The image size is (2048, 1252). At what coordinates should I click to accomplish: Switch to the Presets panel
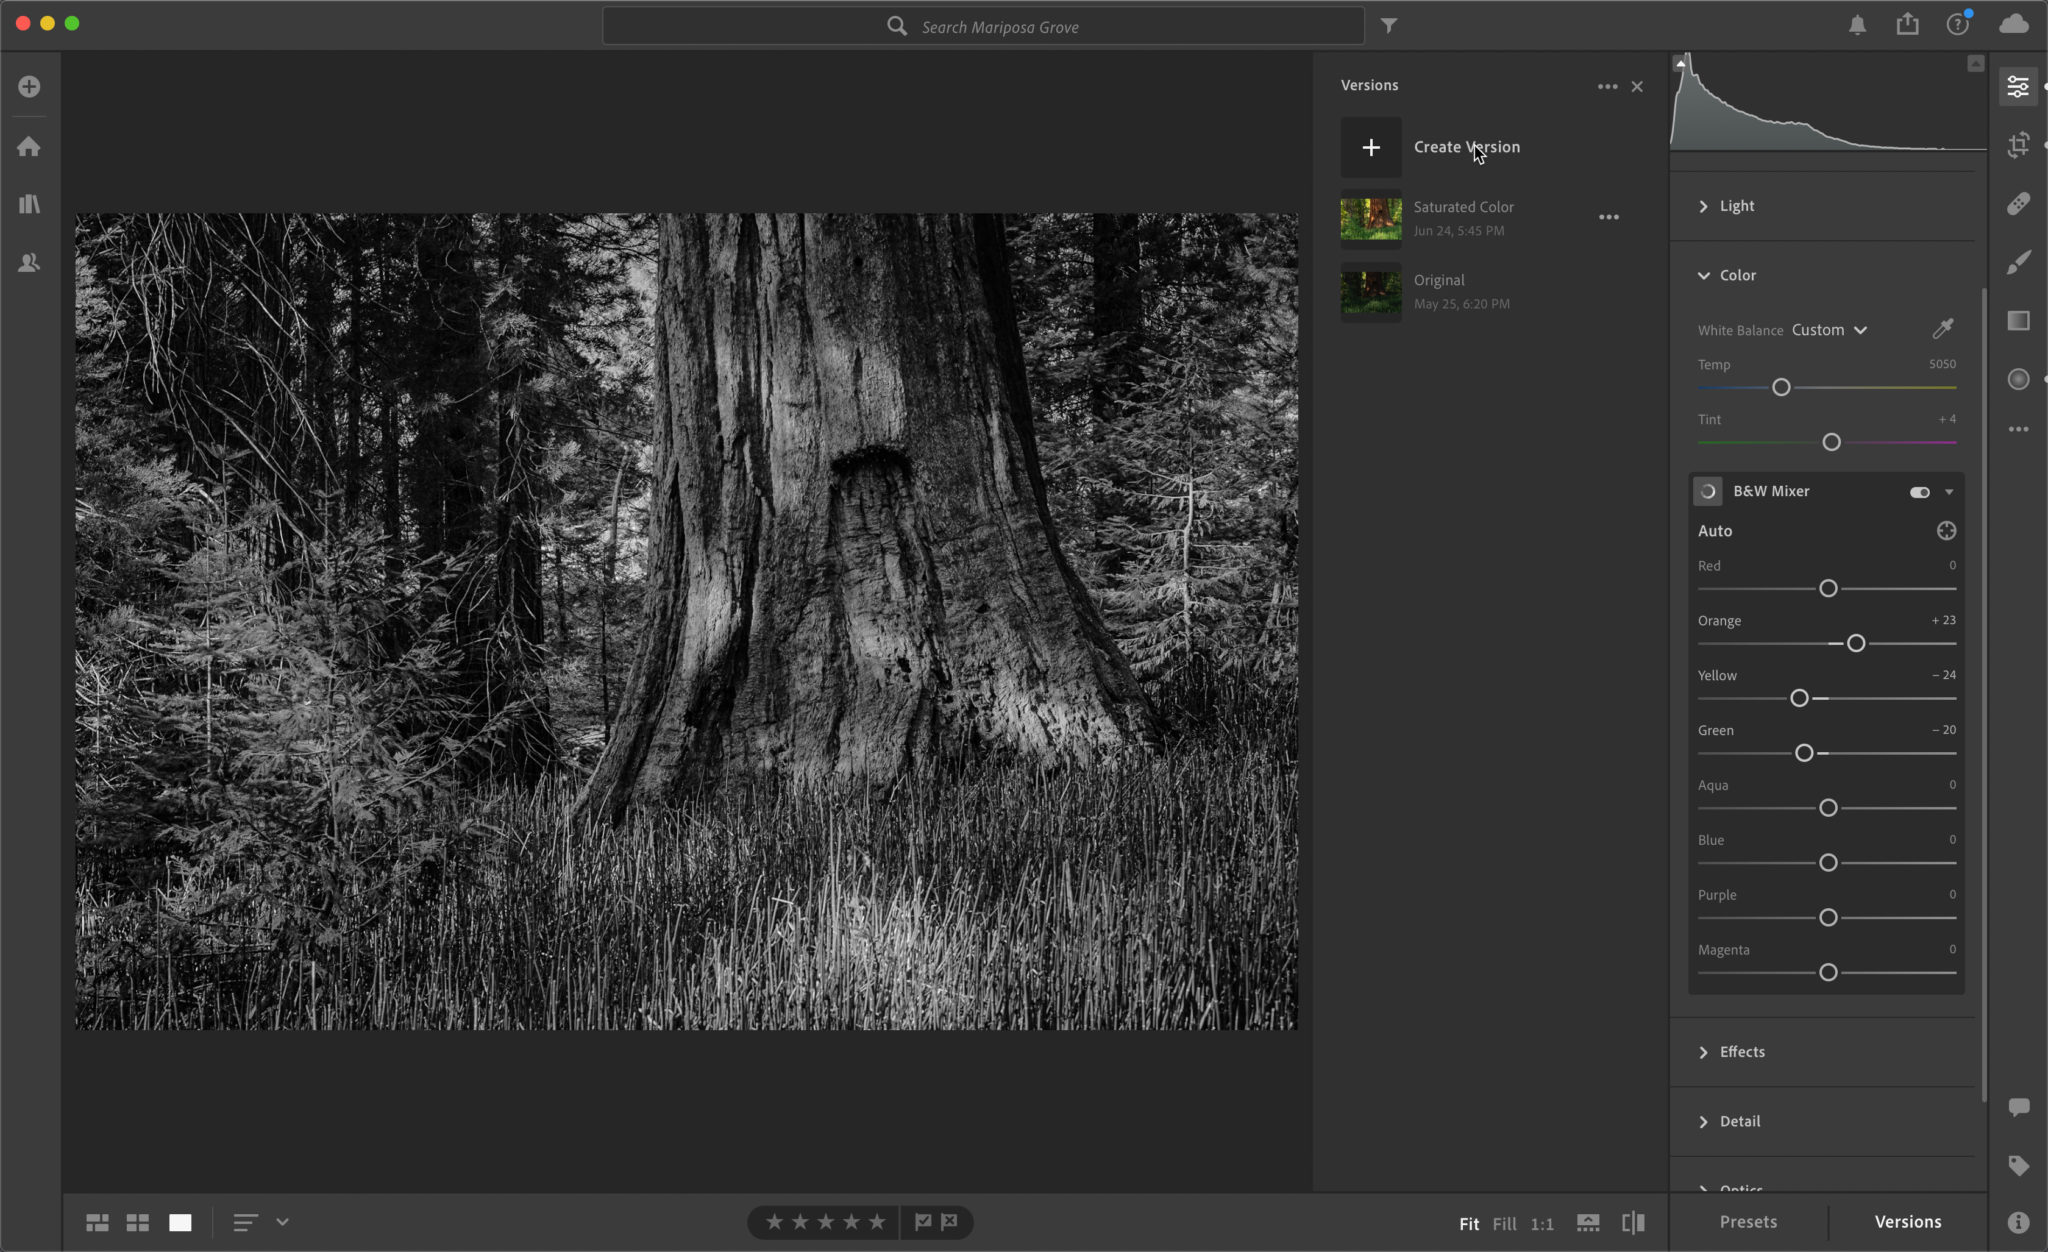click(x=1748, y=1221)
